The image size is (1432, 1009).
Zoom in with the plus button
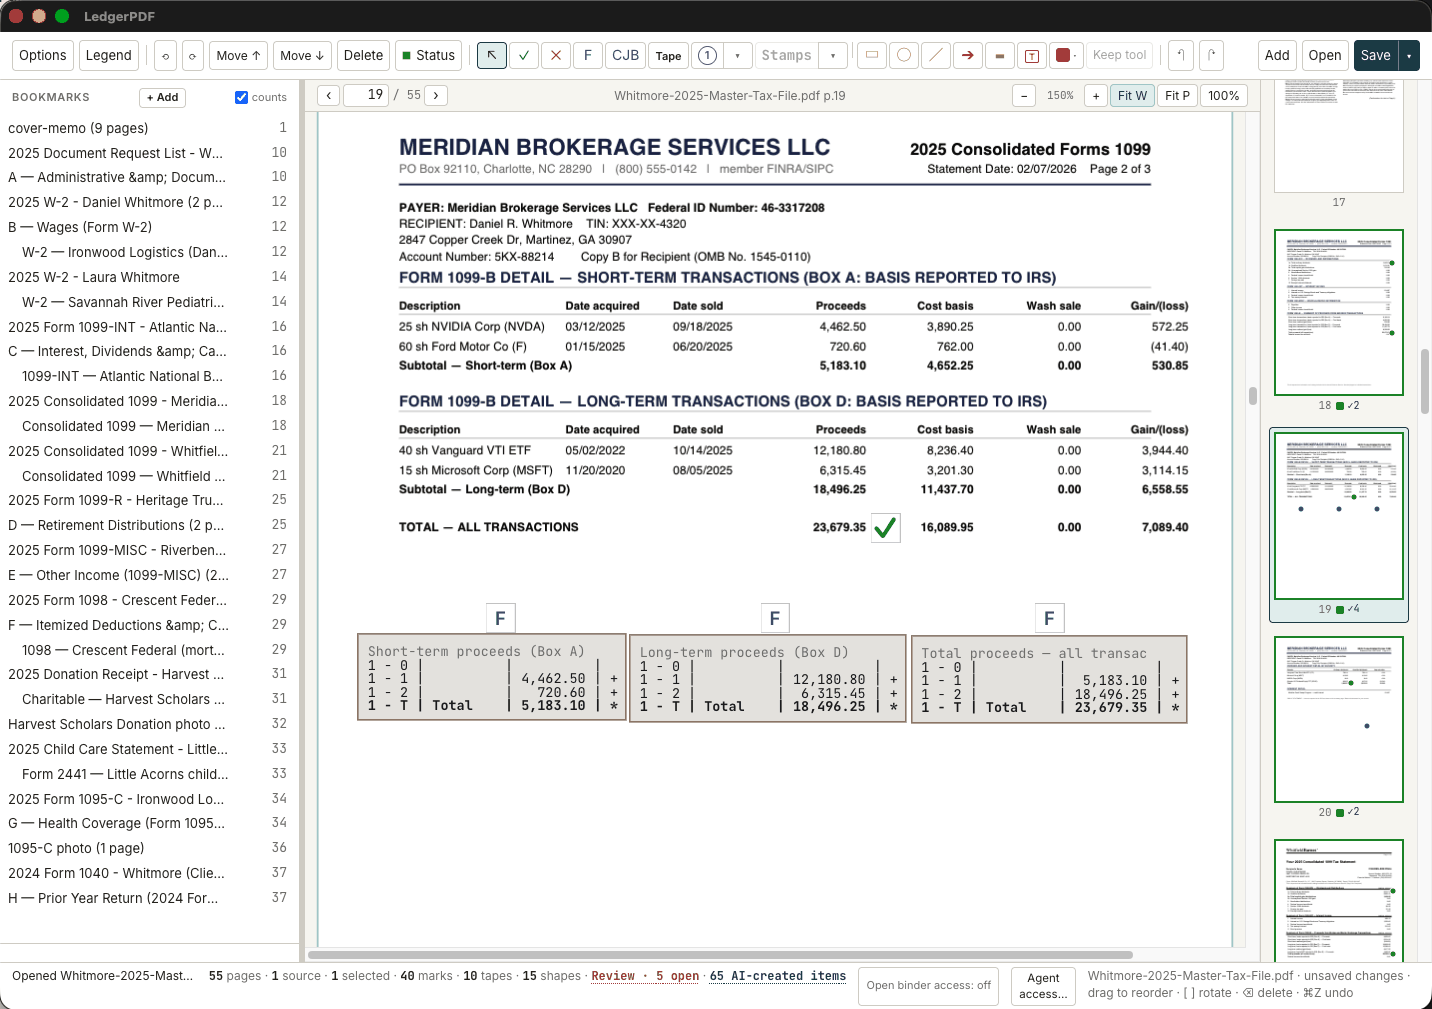coord(1096,95)
